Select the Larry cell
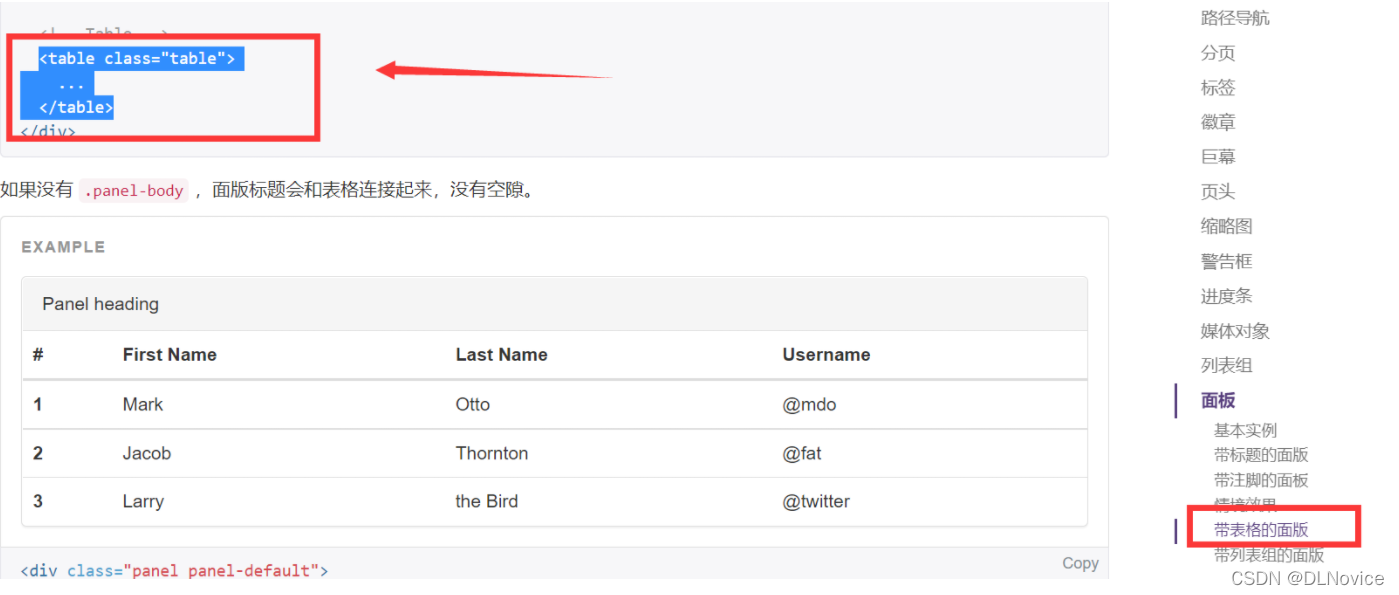The height and width of the screenshot is (595, 1399). [142, 501]
